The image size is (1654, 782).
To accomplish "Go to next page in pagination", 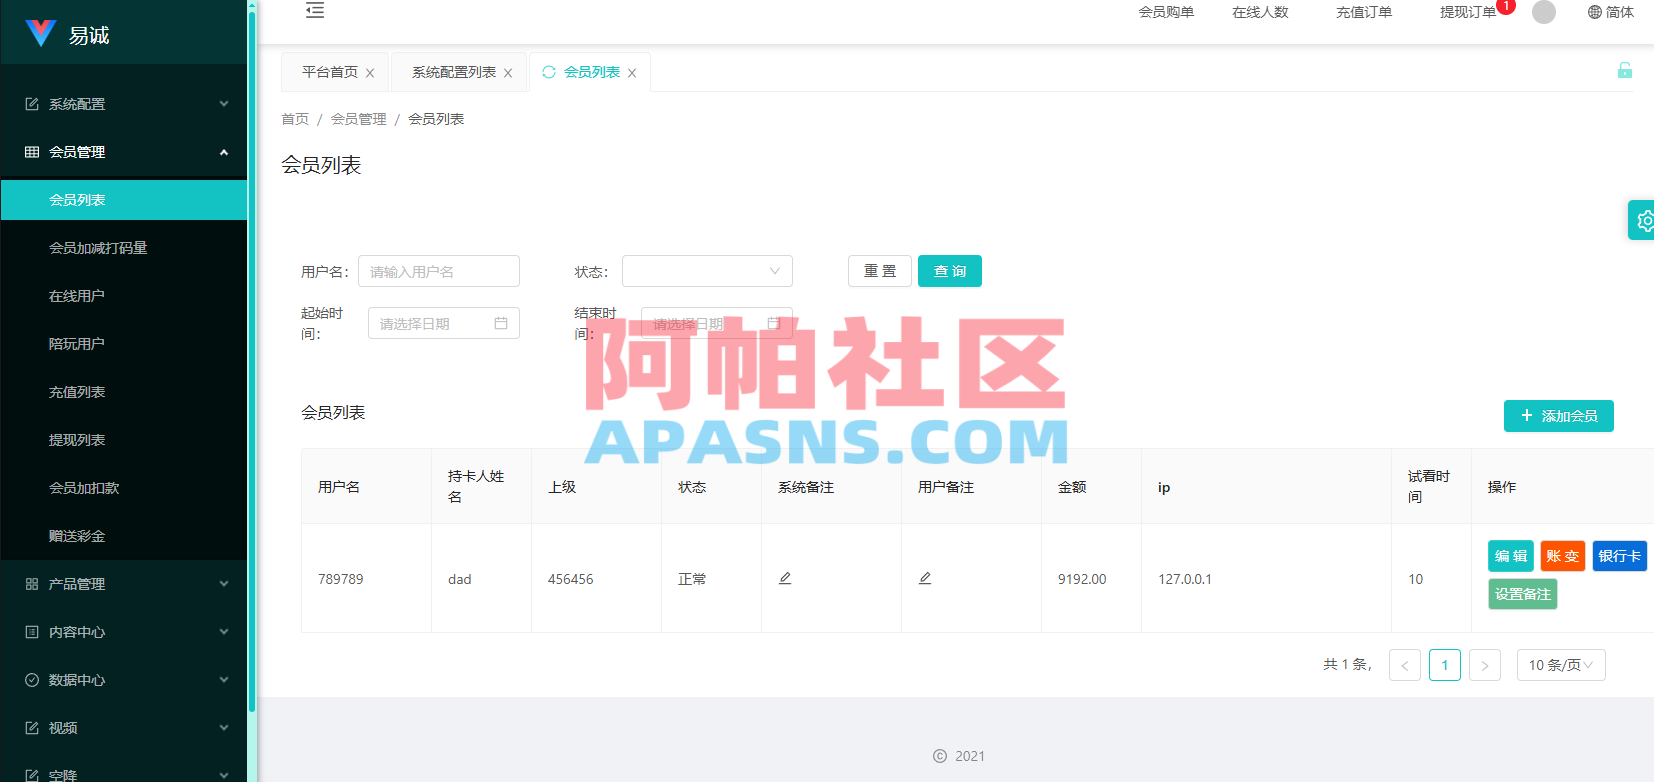I will coord(1485,665).
